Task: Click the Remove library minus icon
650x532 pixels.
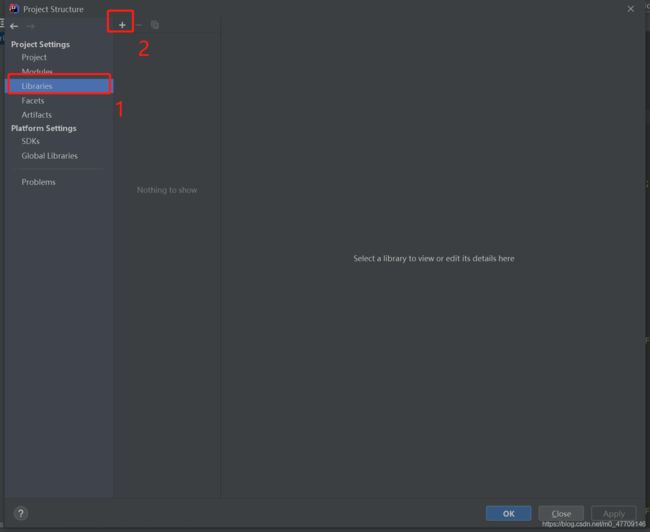Action: [x=139, y=25]
